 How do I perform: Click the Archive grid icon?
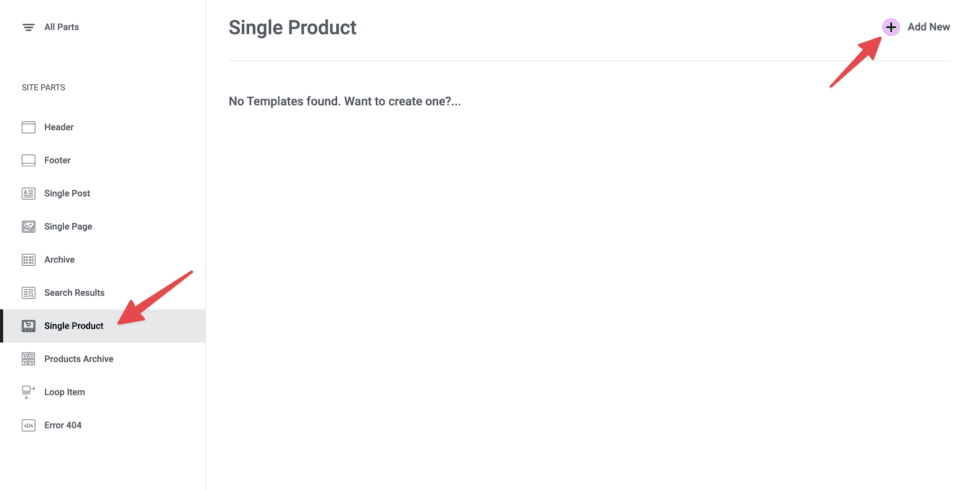coord(28,260)
